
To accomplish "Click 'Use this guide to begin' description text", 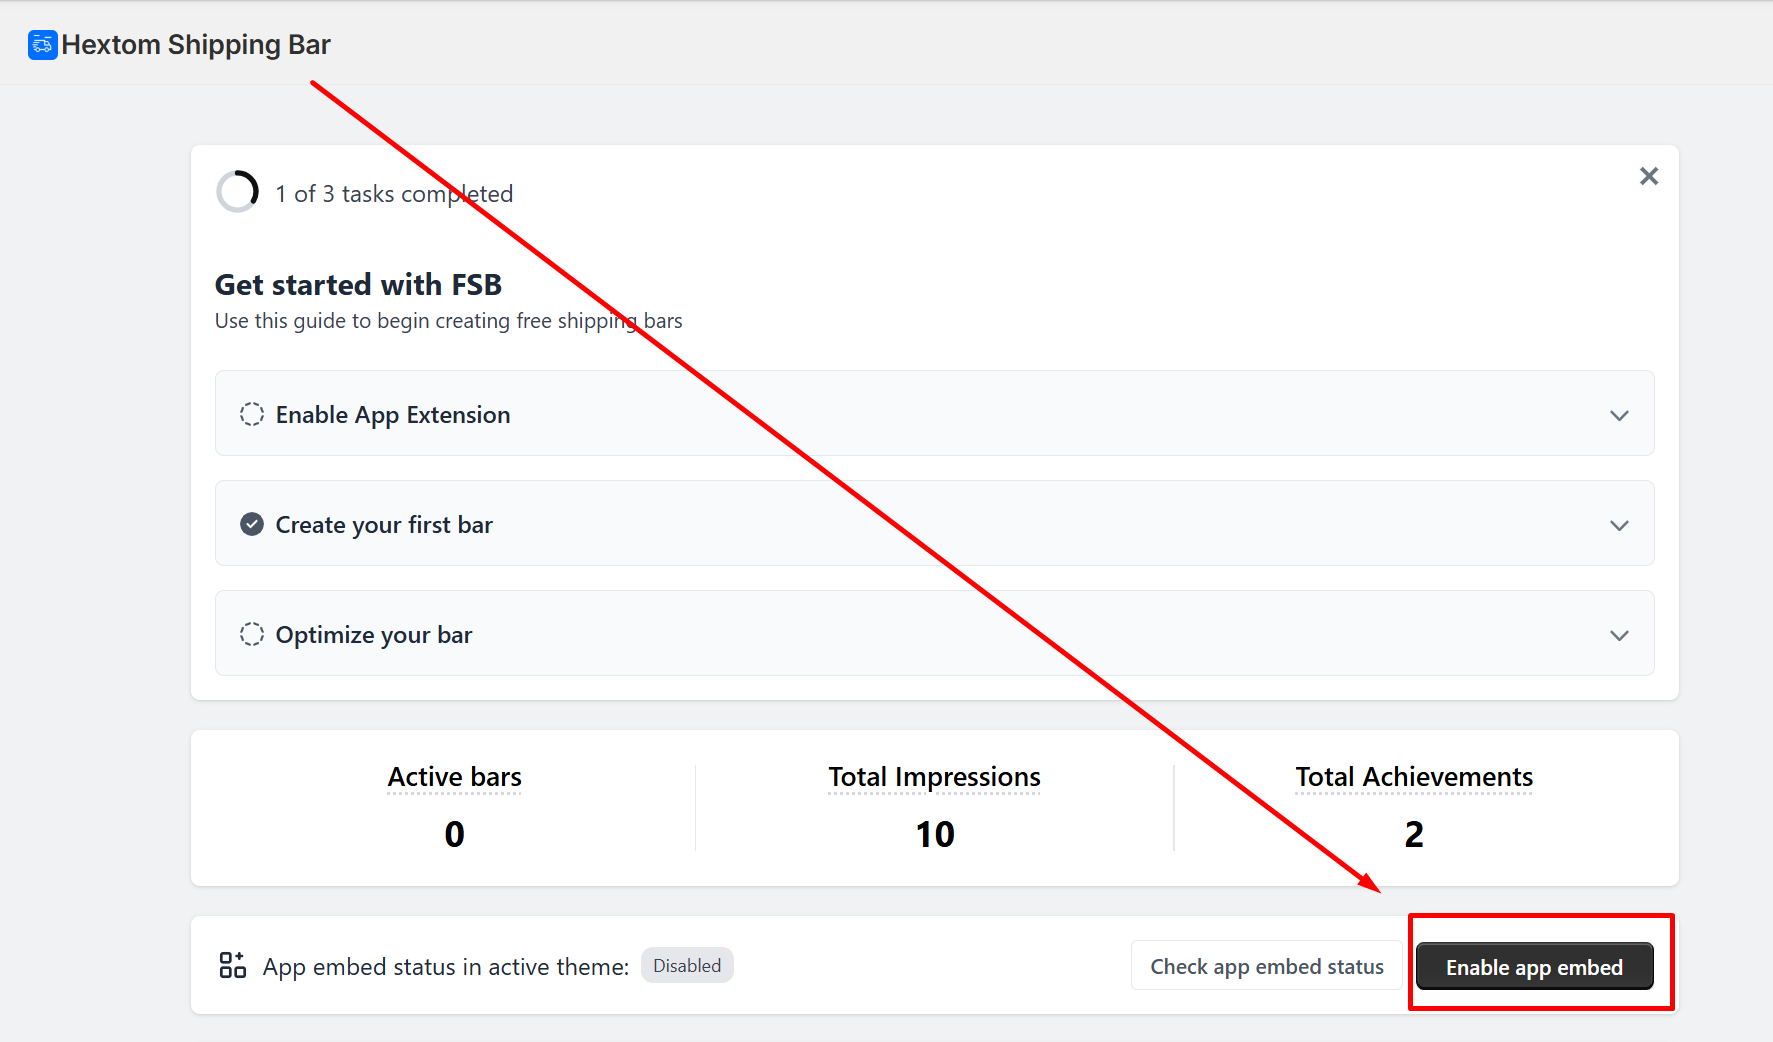I will [x=449, y=321].
